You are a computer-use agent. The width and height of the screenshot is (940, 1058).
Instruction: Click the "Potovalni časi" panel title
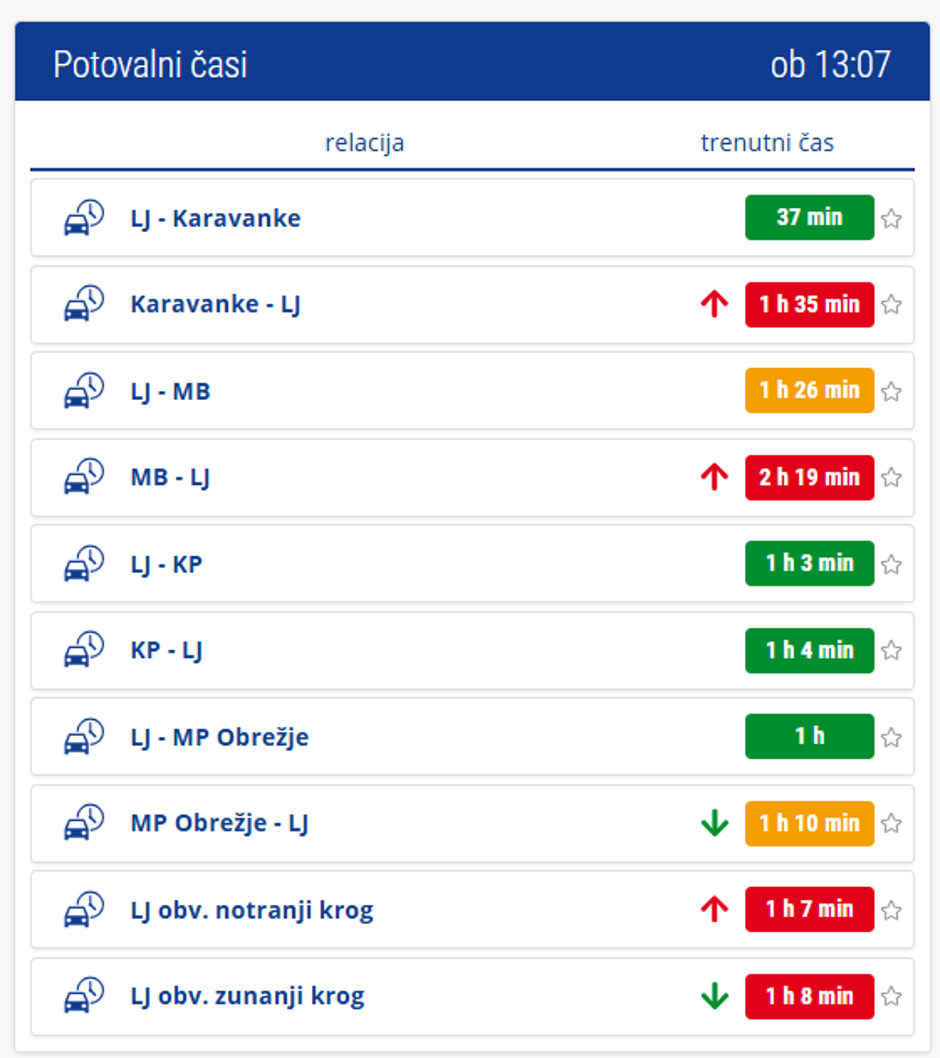coord(150,65)
